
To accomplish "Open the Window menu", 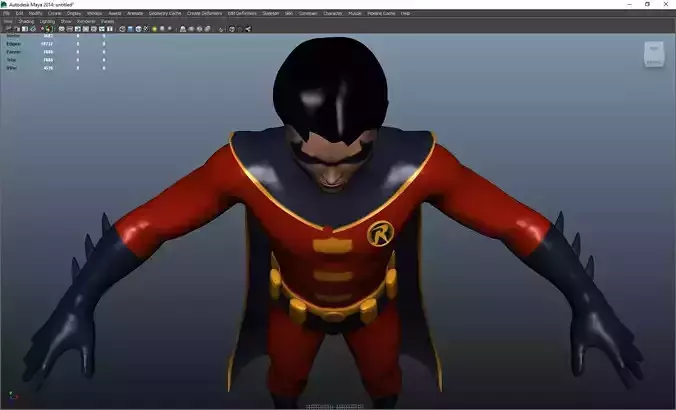I will coord(94,13).
